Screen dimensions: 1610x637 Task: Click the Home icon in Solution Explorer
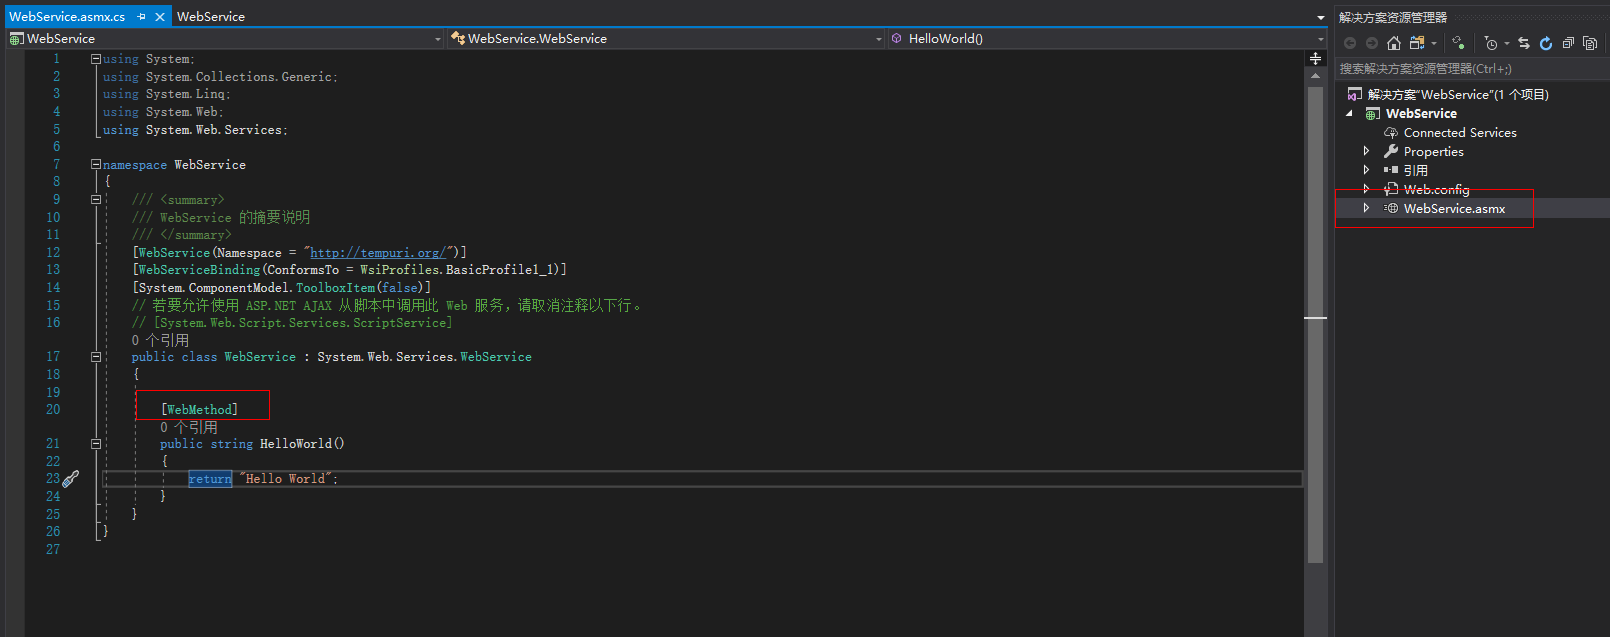(x=1394, y=43)
